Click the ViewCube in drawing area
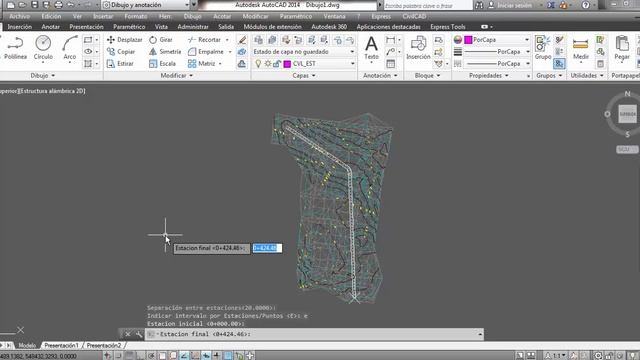The height and width of the screenshot is (360, 640). pos(627,114)
